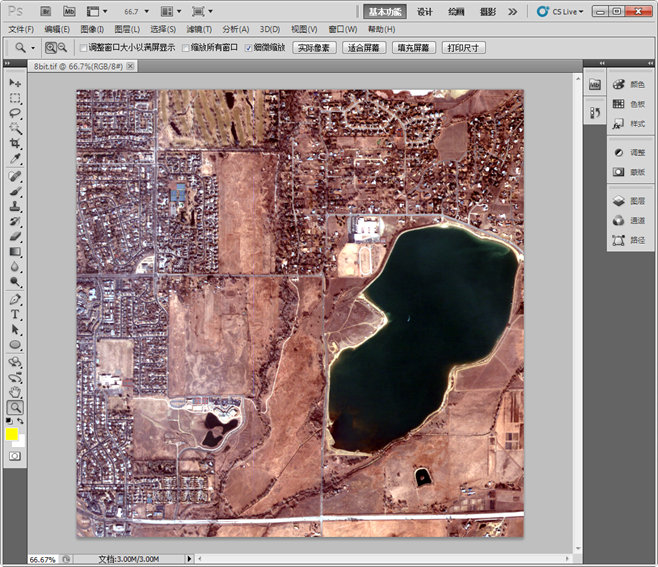Screen dimensions: 658x567
Task: Click the yellow foreground color swatch
Action: [x=12, y=434]
